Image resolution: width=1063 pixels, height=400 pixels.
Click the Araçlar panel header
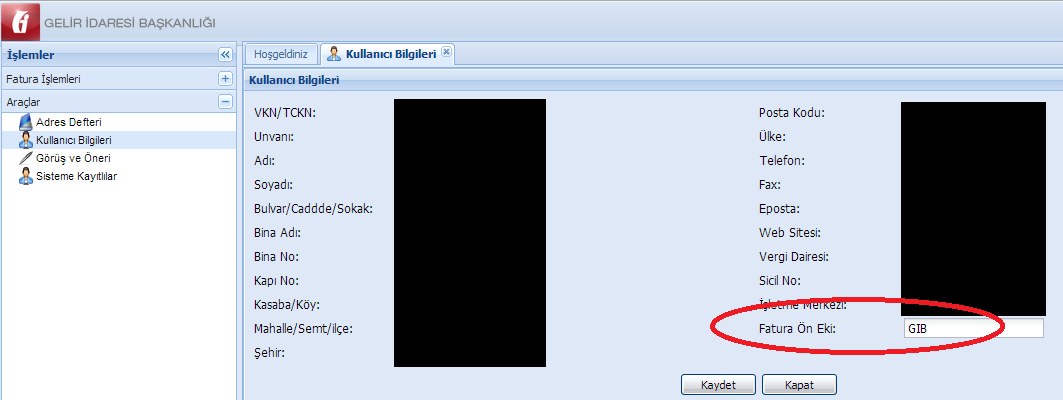[x=118, y=102]
